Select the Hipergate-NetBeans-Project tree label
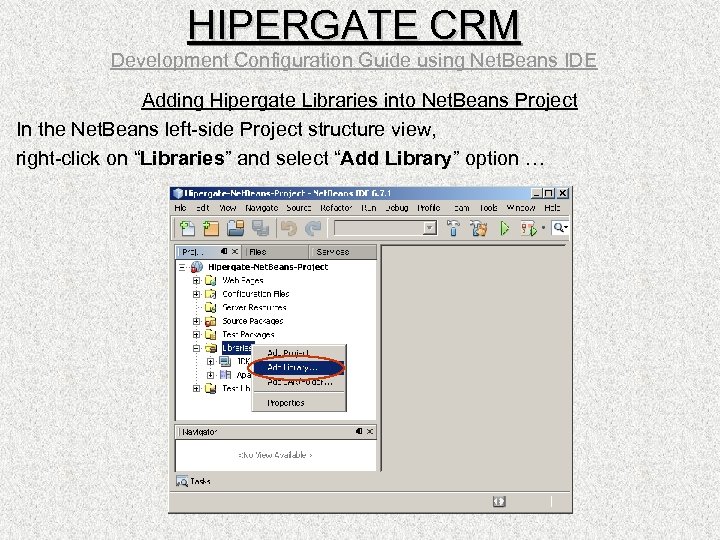Viewport: 720px width, 540px height. 268,267
